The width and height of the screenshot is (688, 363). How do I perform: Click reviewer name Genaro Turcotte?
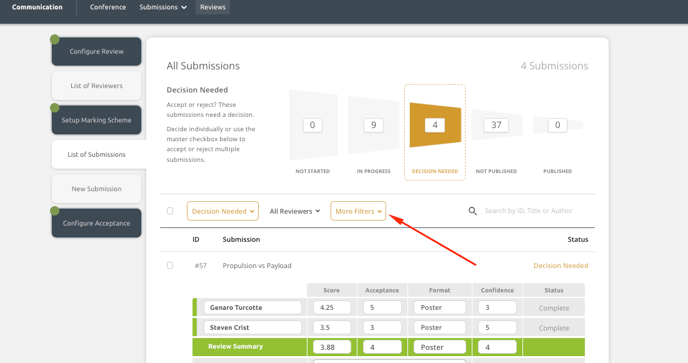[253, 308]
